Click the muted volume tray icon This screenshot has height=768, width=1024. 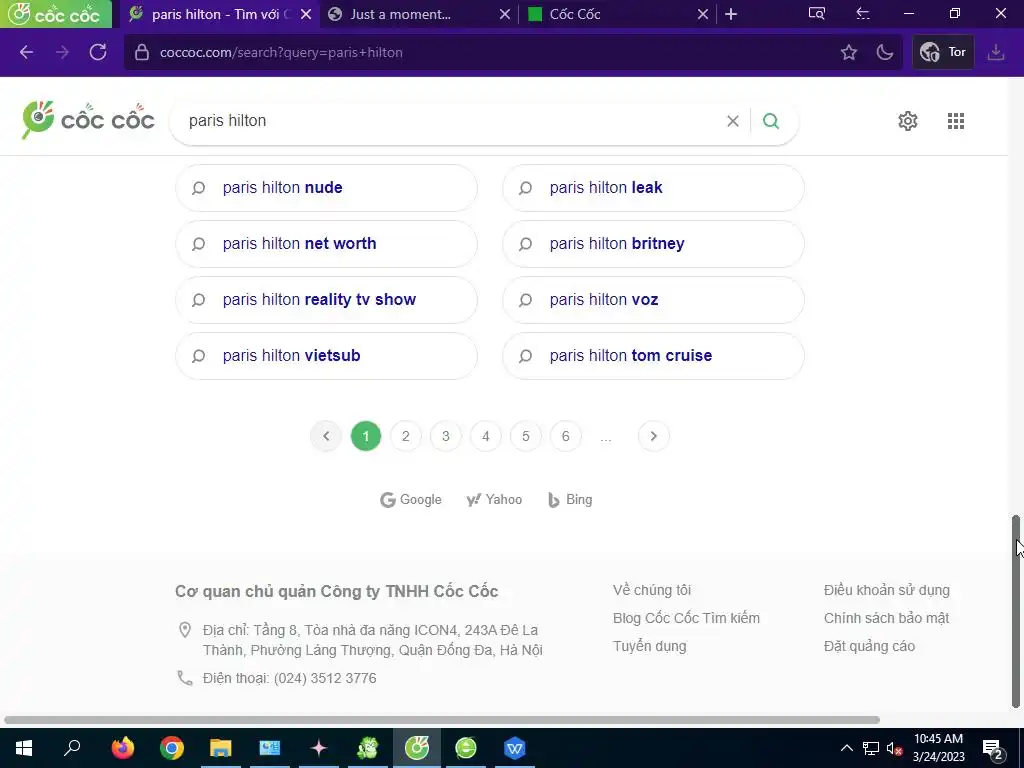(x=894, y=748)
